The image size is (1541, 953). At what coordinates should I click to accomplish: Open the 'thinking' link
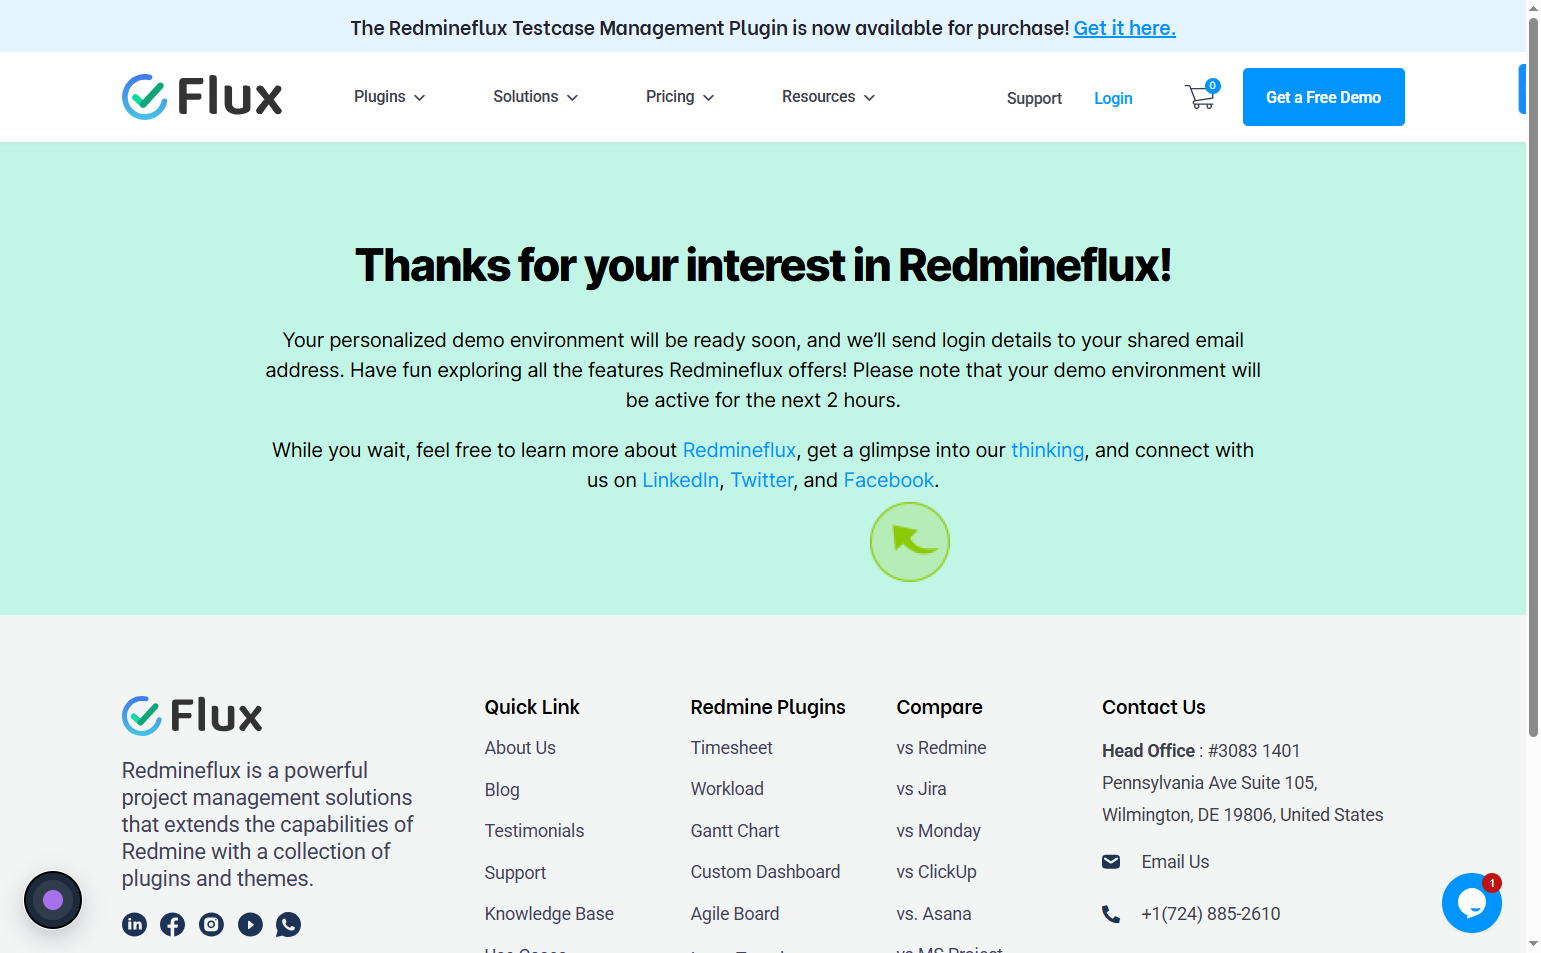click(x=1047, y=450)
